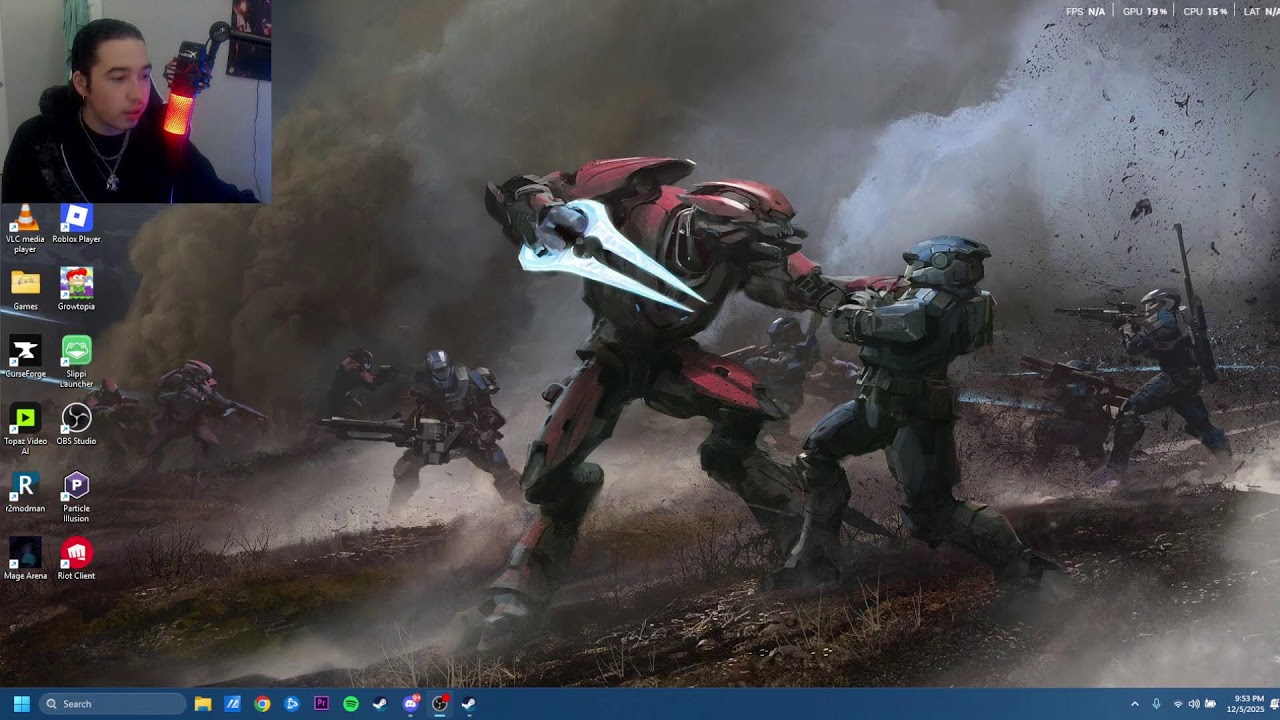Click the battery icon in the system tray
The width and height of the screenshot is (1280, 720).
pyautogui.click(x=1210, y=704)
